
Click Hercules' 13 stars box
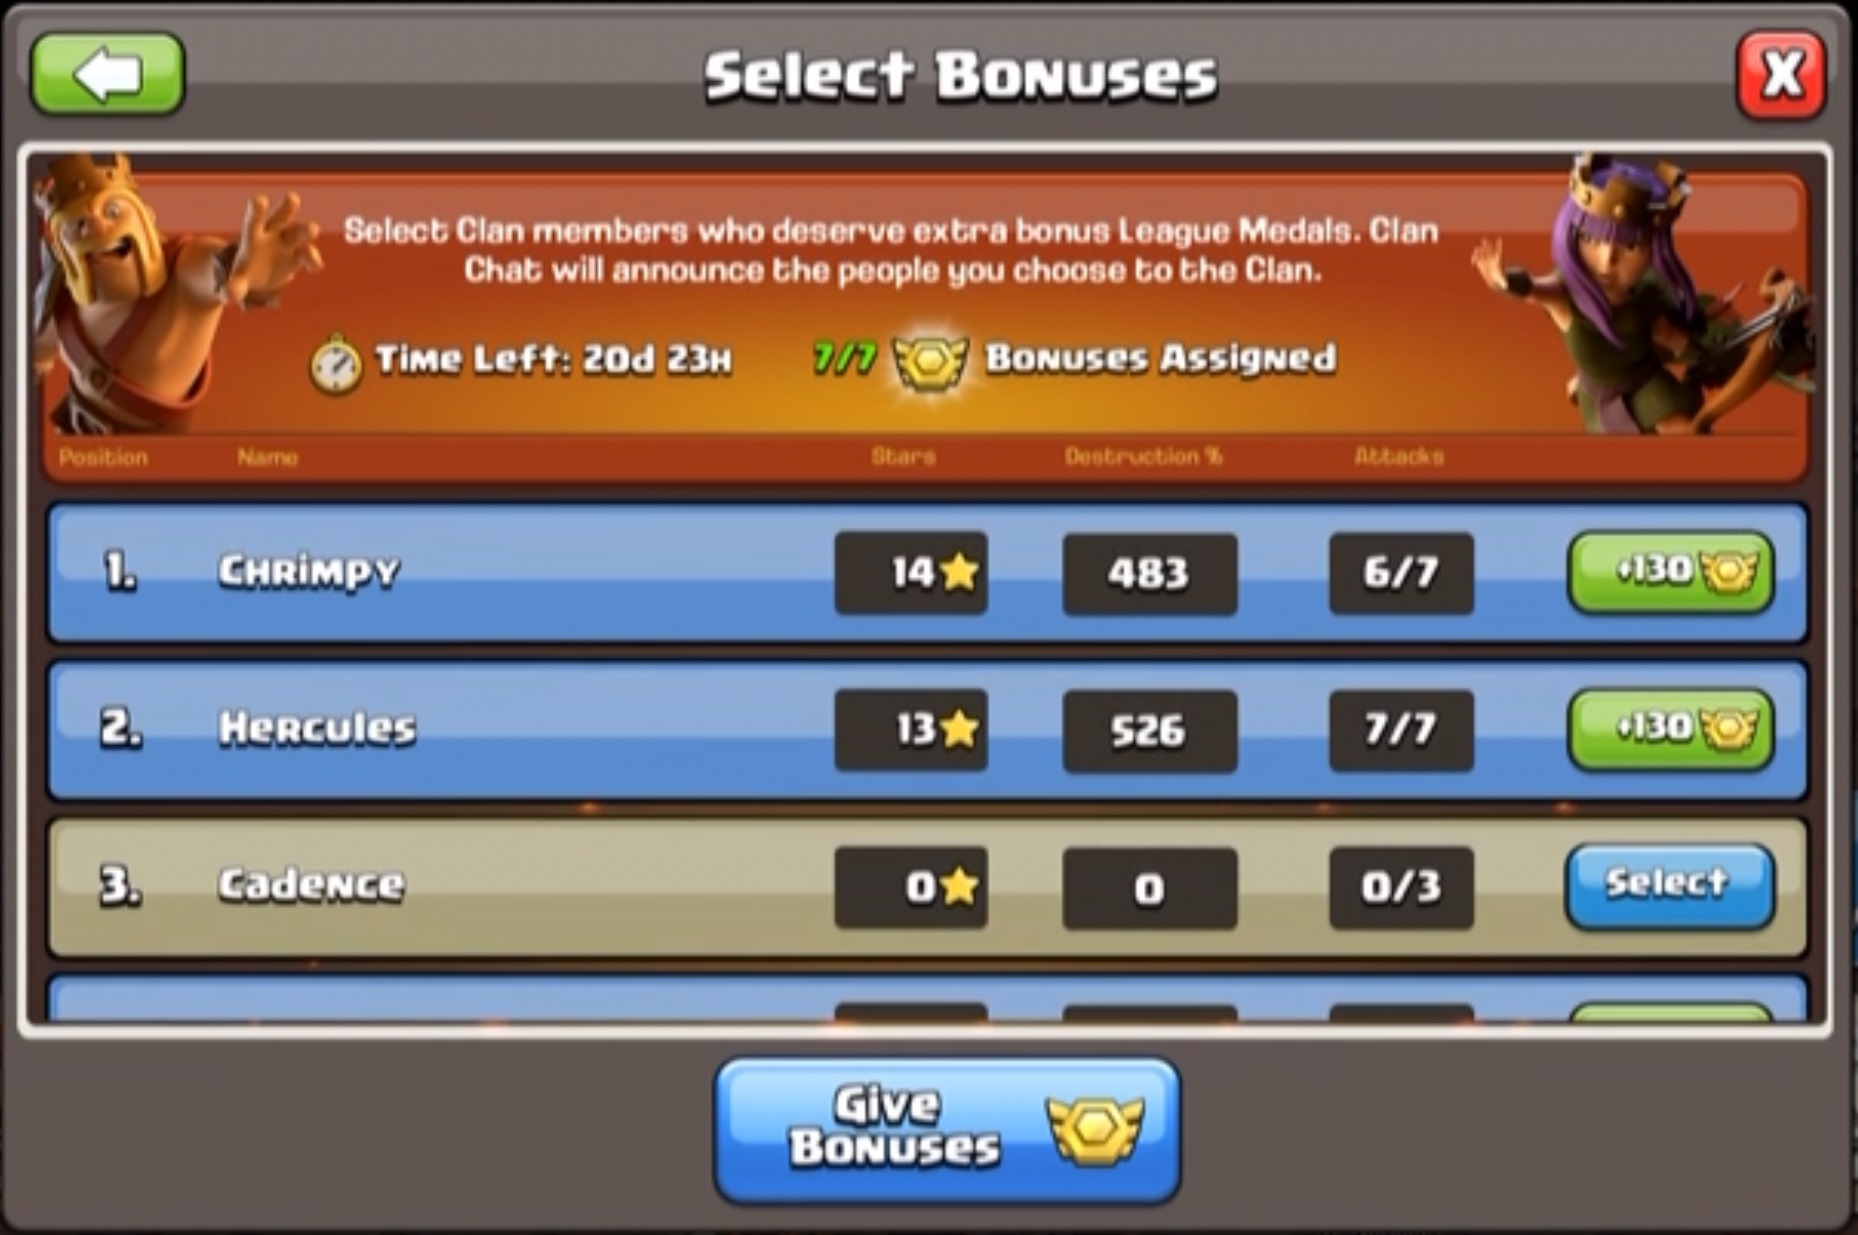click(911, 730)
